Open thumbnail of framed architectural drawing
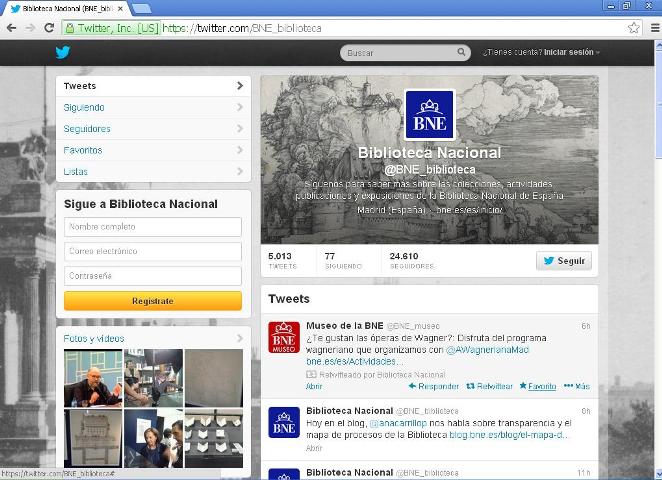Viewport: 662px width, 480px height. pyautogui.click(x=93, y=438)
